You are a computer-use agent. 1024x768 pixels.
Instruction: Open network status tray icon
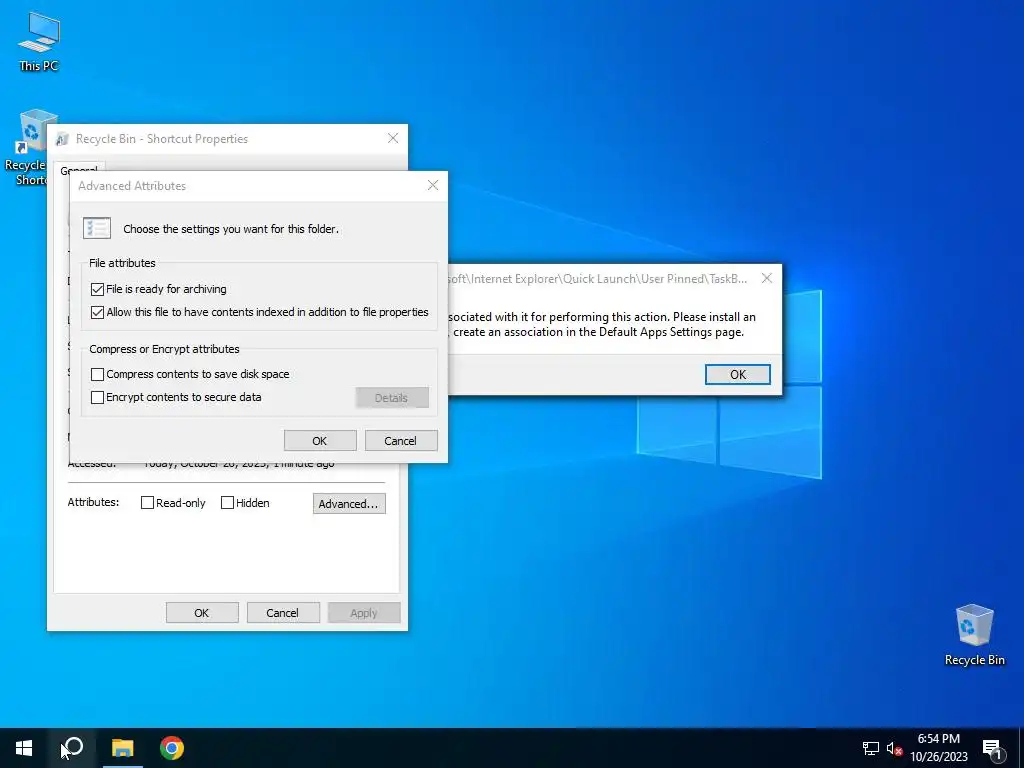[x=870, y=748]
